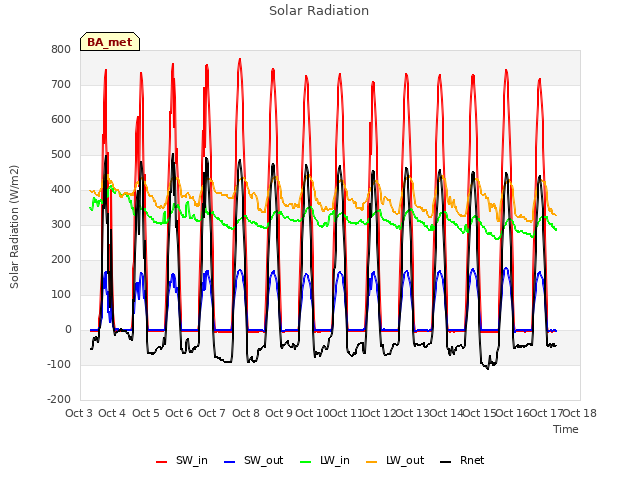The width and height of the screenshot is (640, 480).
Task: Click the LW_out legend label
Action: [405, 460]
